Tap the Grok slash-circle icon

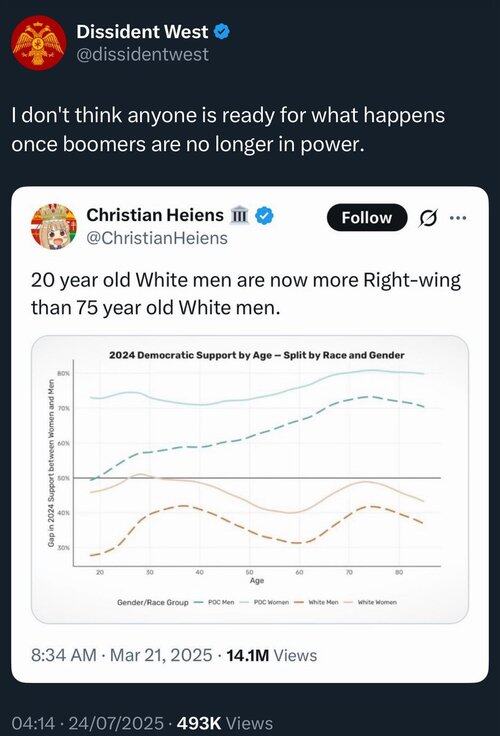click(427, 217)
